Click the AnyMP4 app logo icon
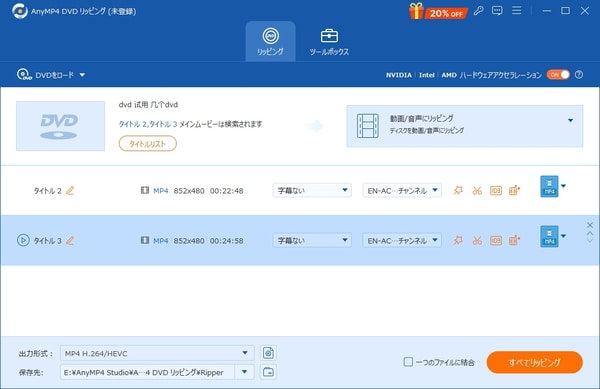The height and width of the screenshot is (389, 600). pos(20,11)
